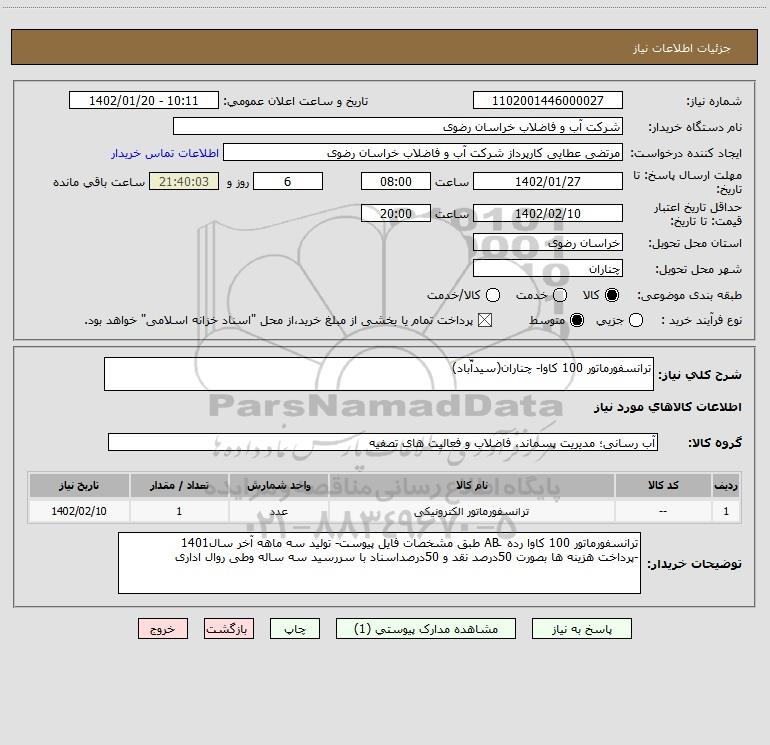Click the ترانسفورماتور الکترونیکی table cell
The width and height of the screenshot is (770, 745).
(x=471, y=511)
